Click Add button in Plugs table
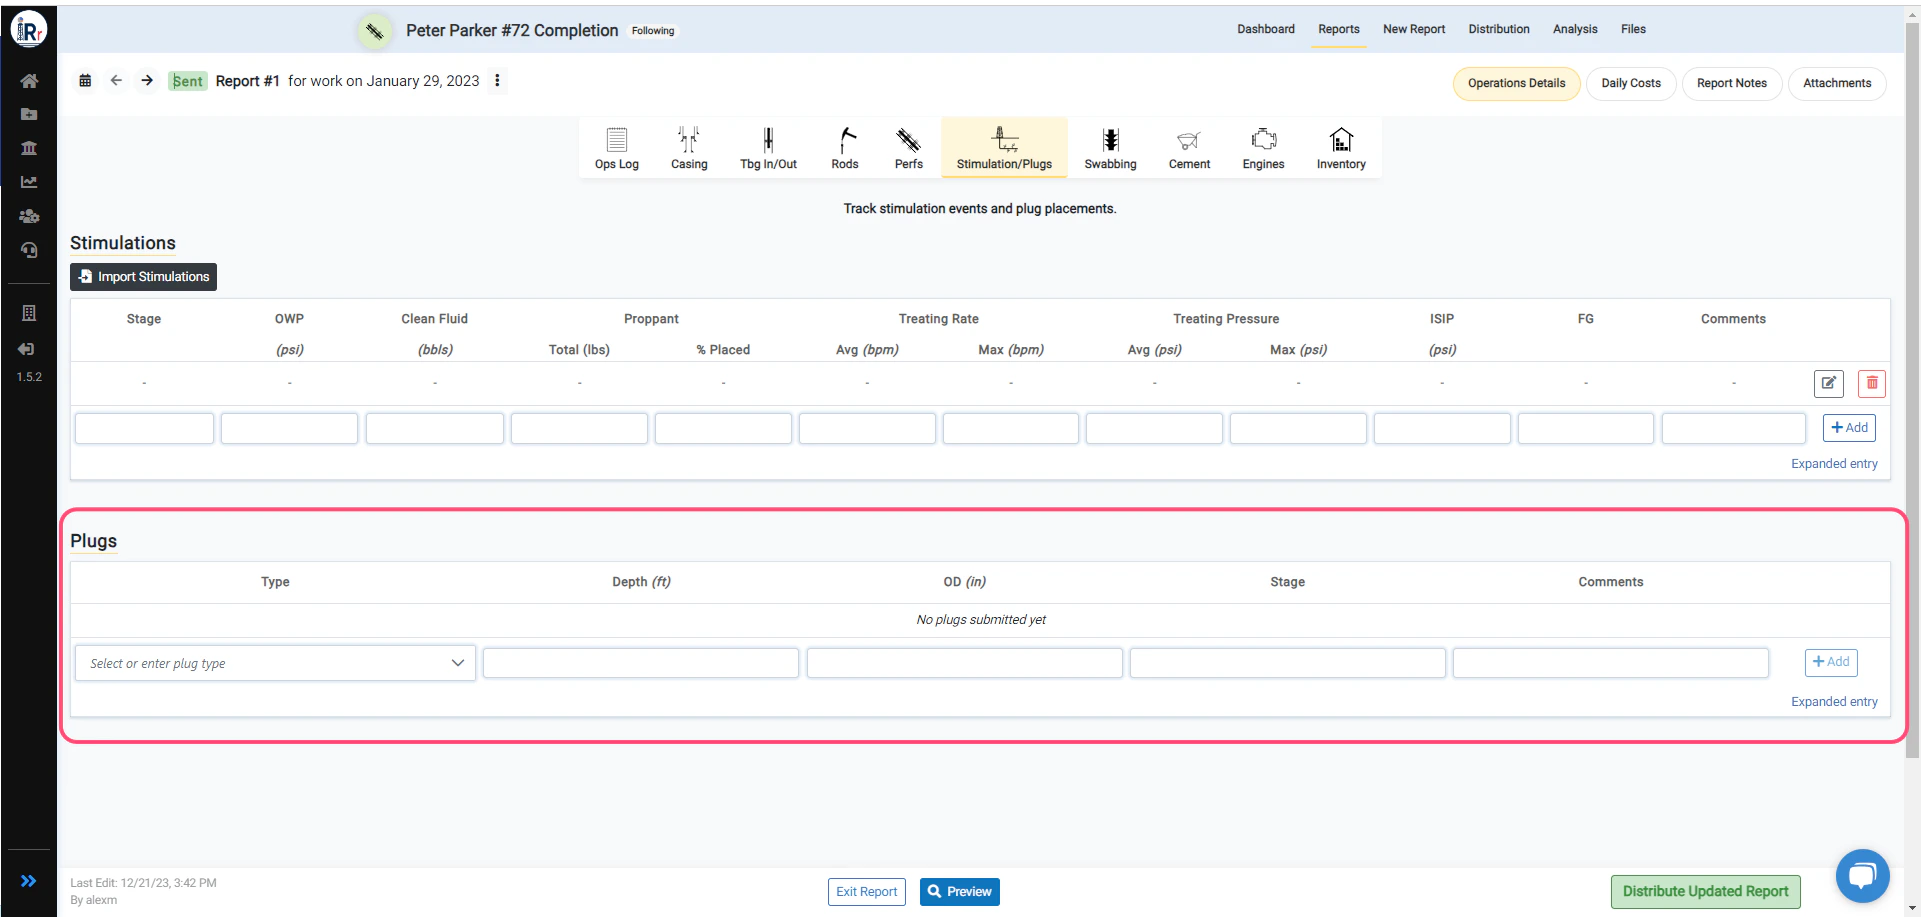 click(1830, 662)
